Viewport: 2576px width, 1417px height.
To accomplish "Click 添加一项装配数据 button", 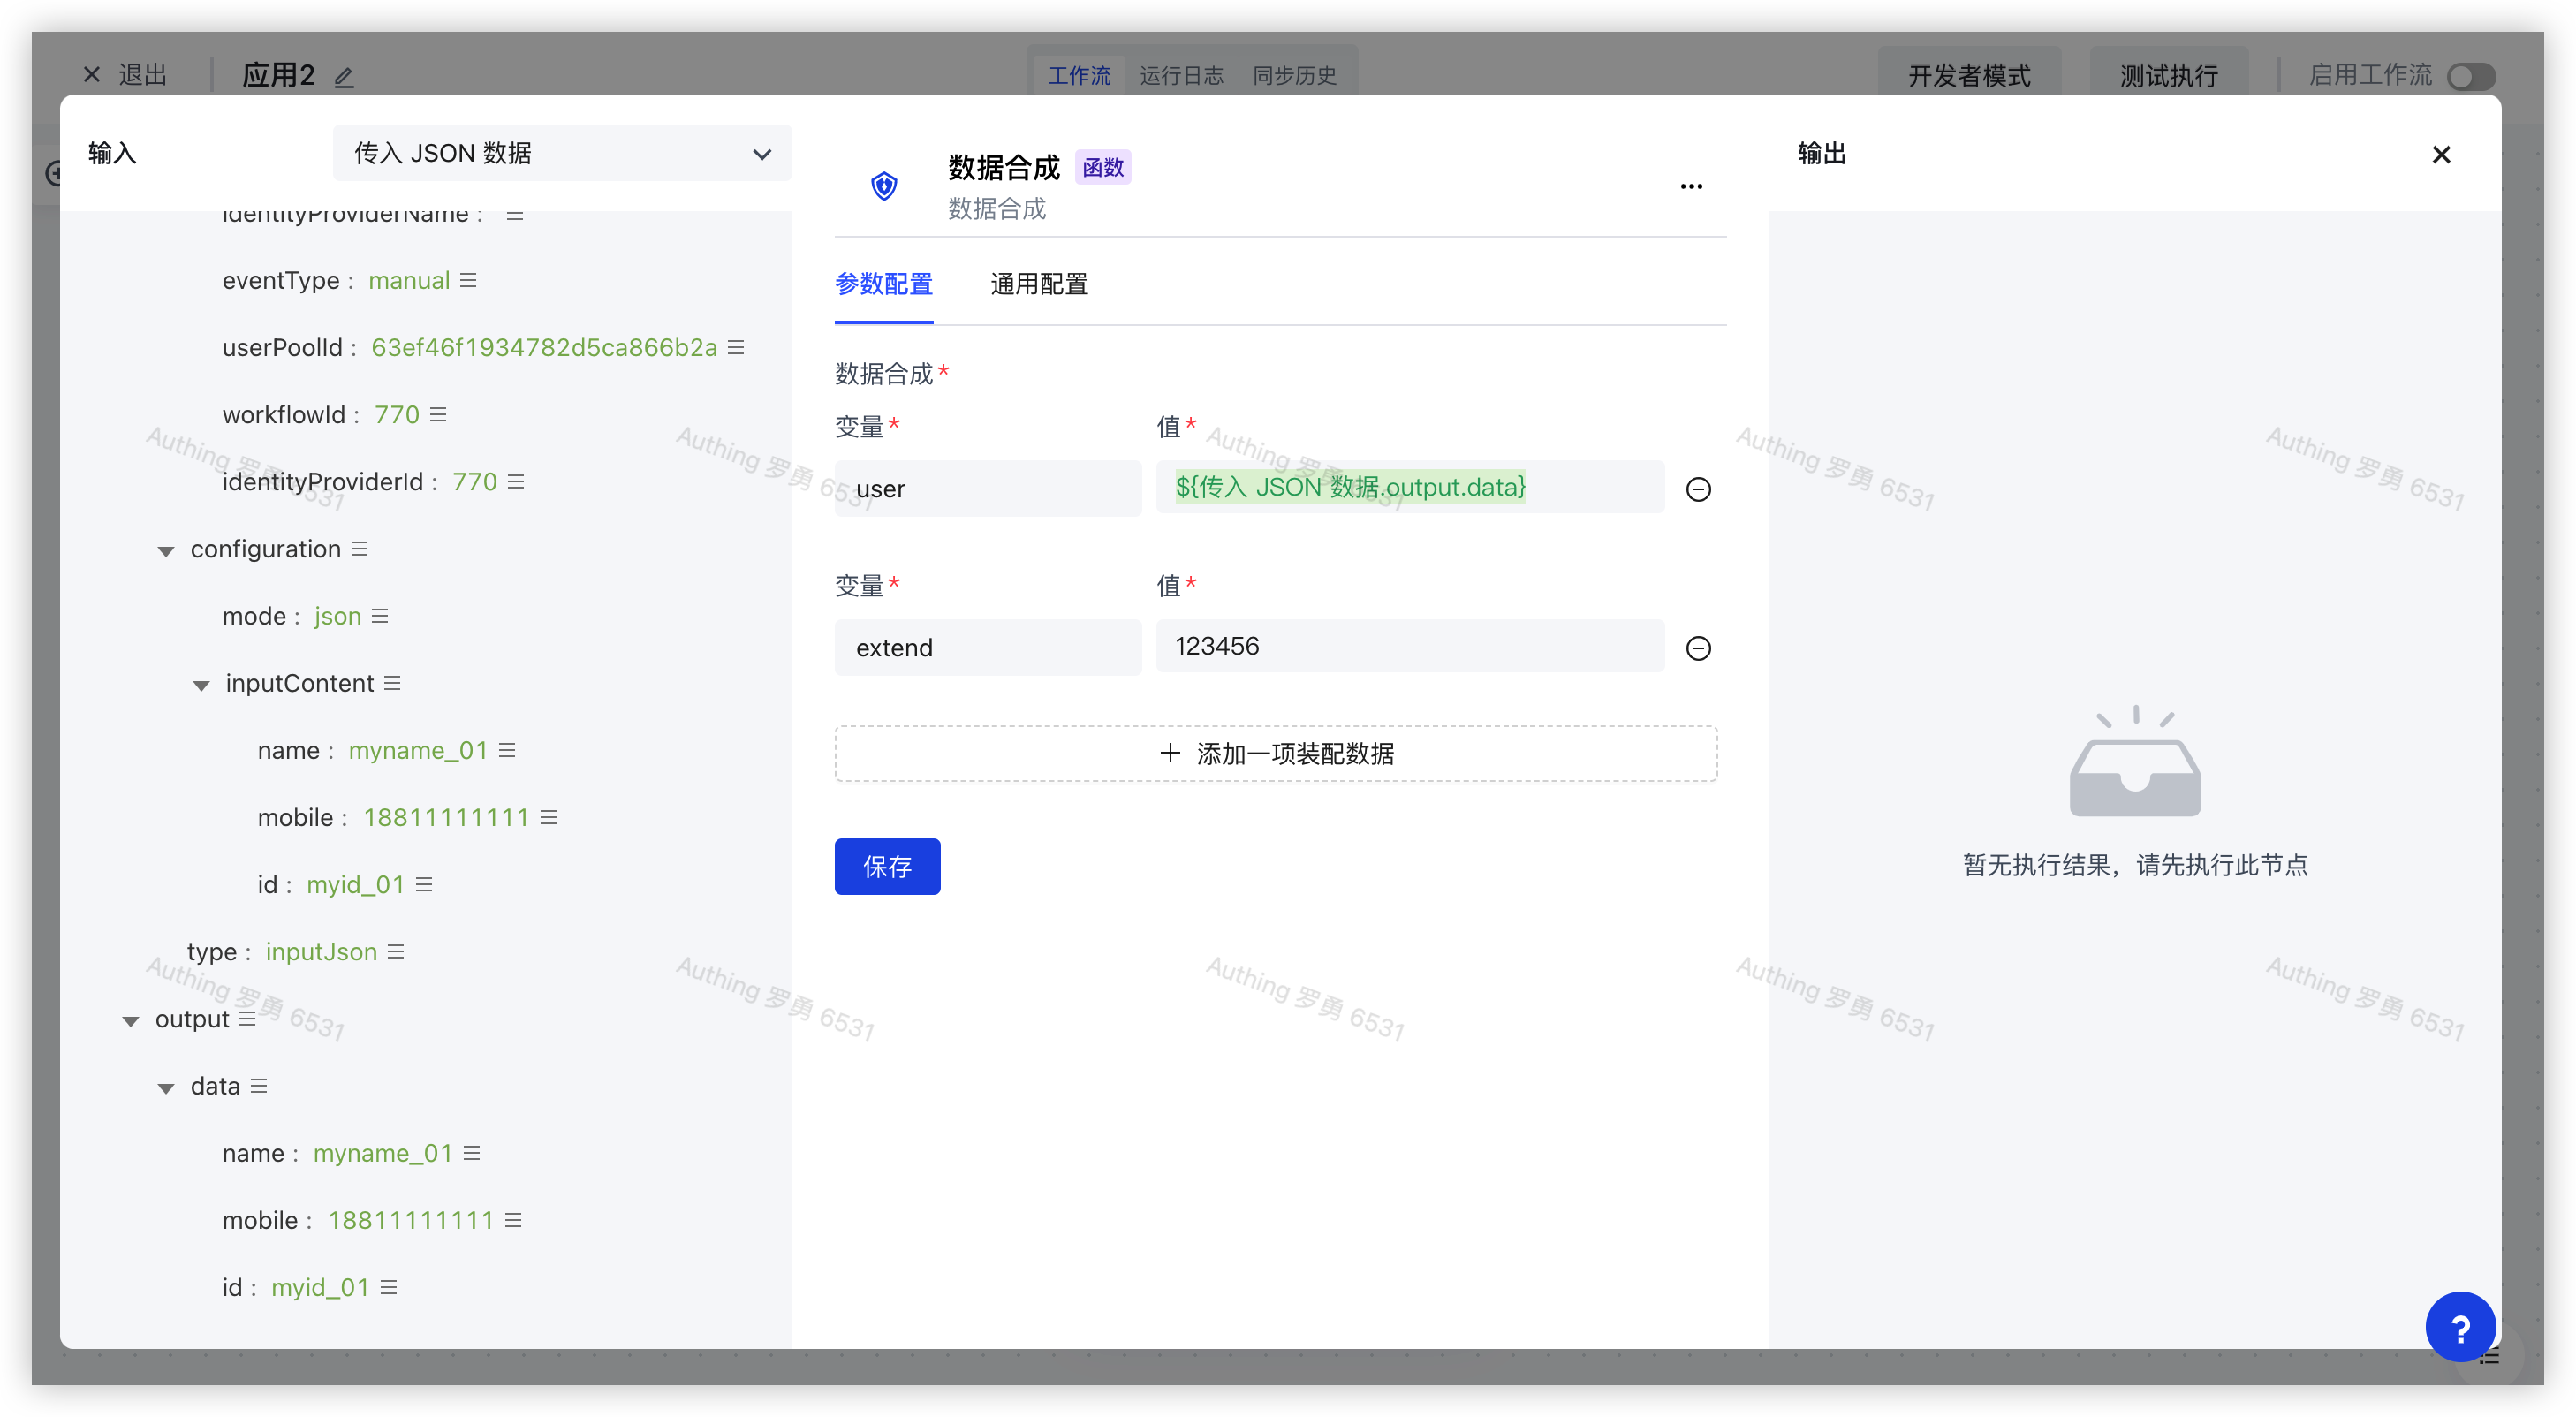I will pos(1276,753).
